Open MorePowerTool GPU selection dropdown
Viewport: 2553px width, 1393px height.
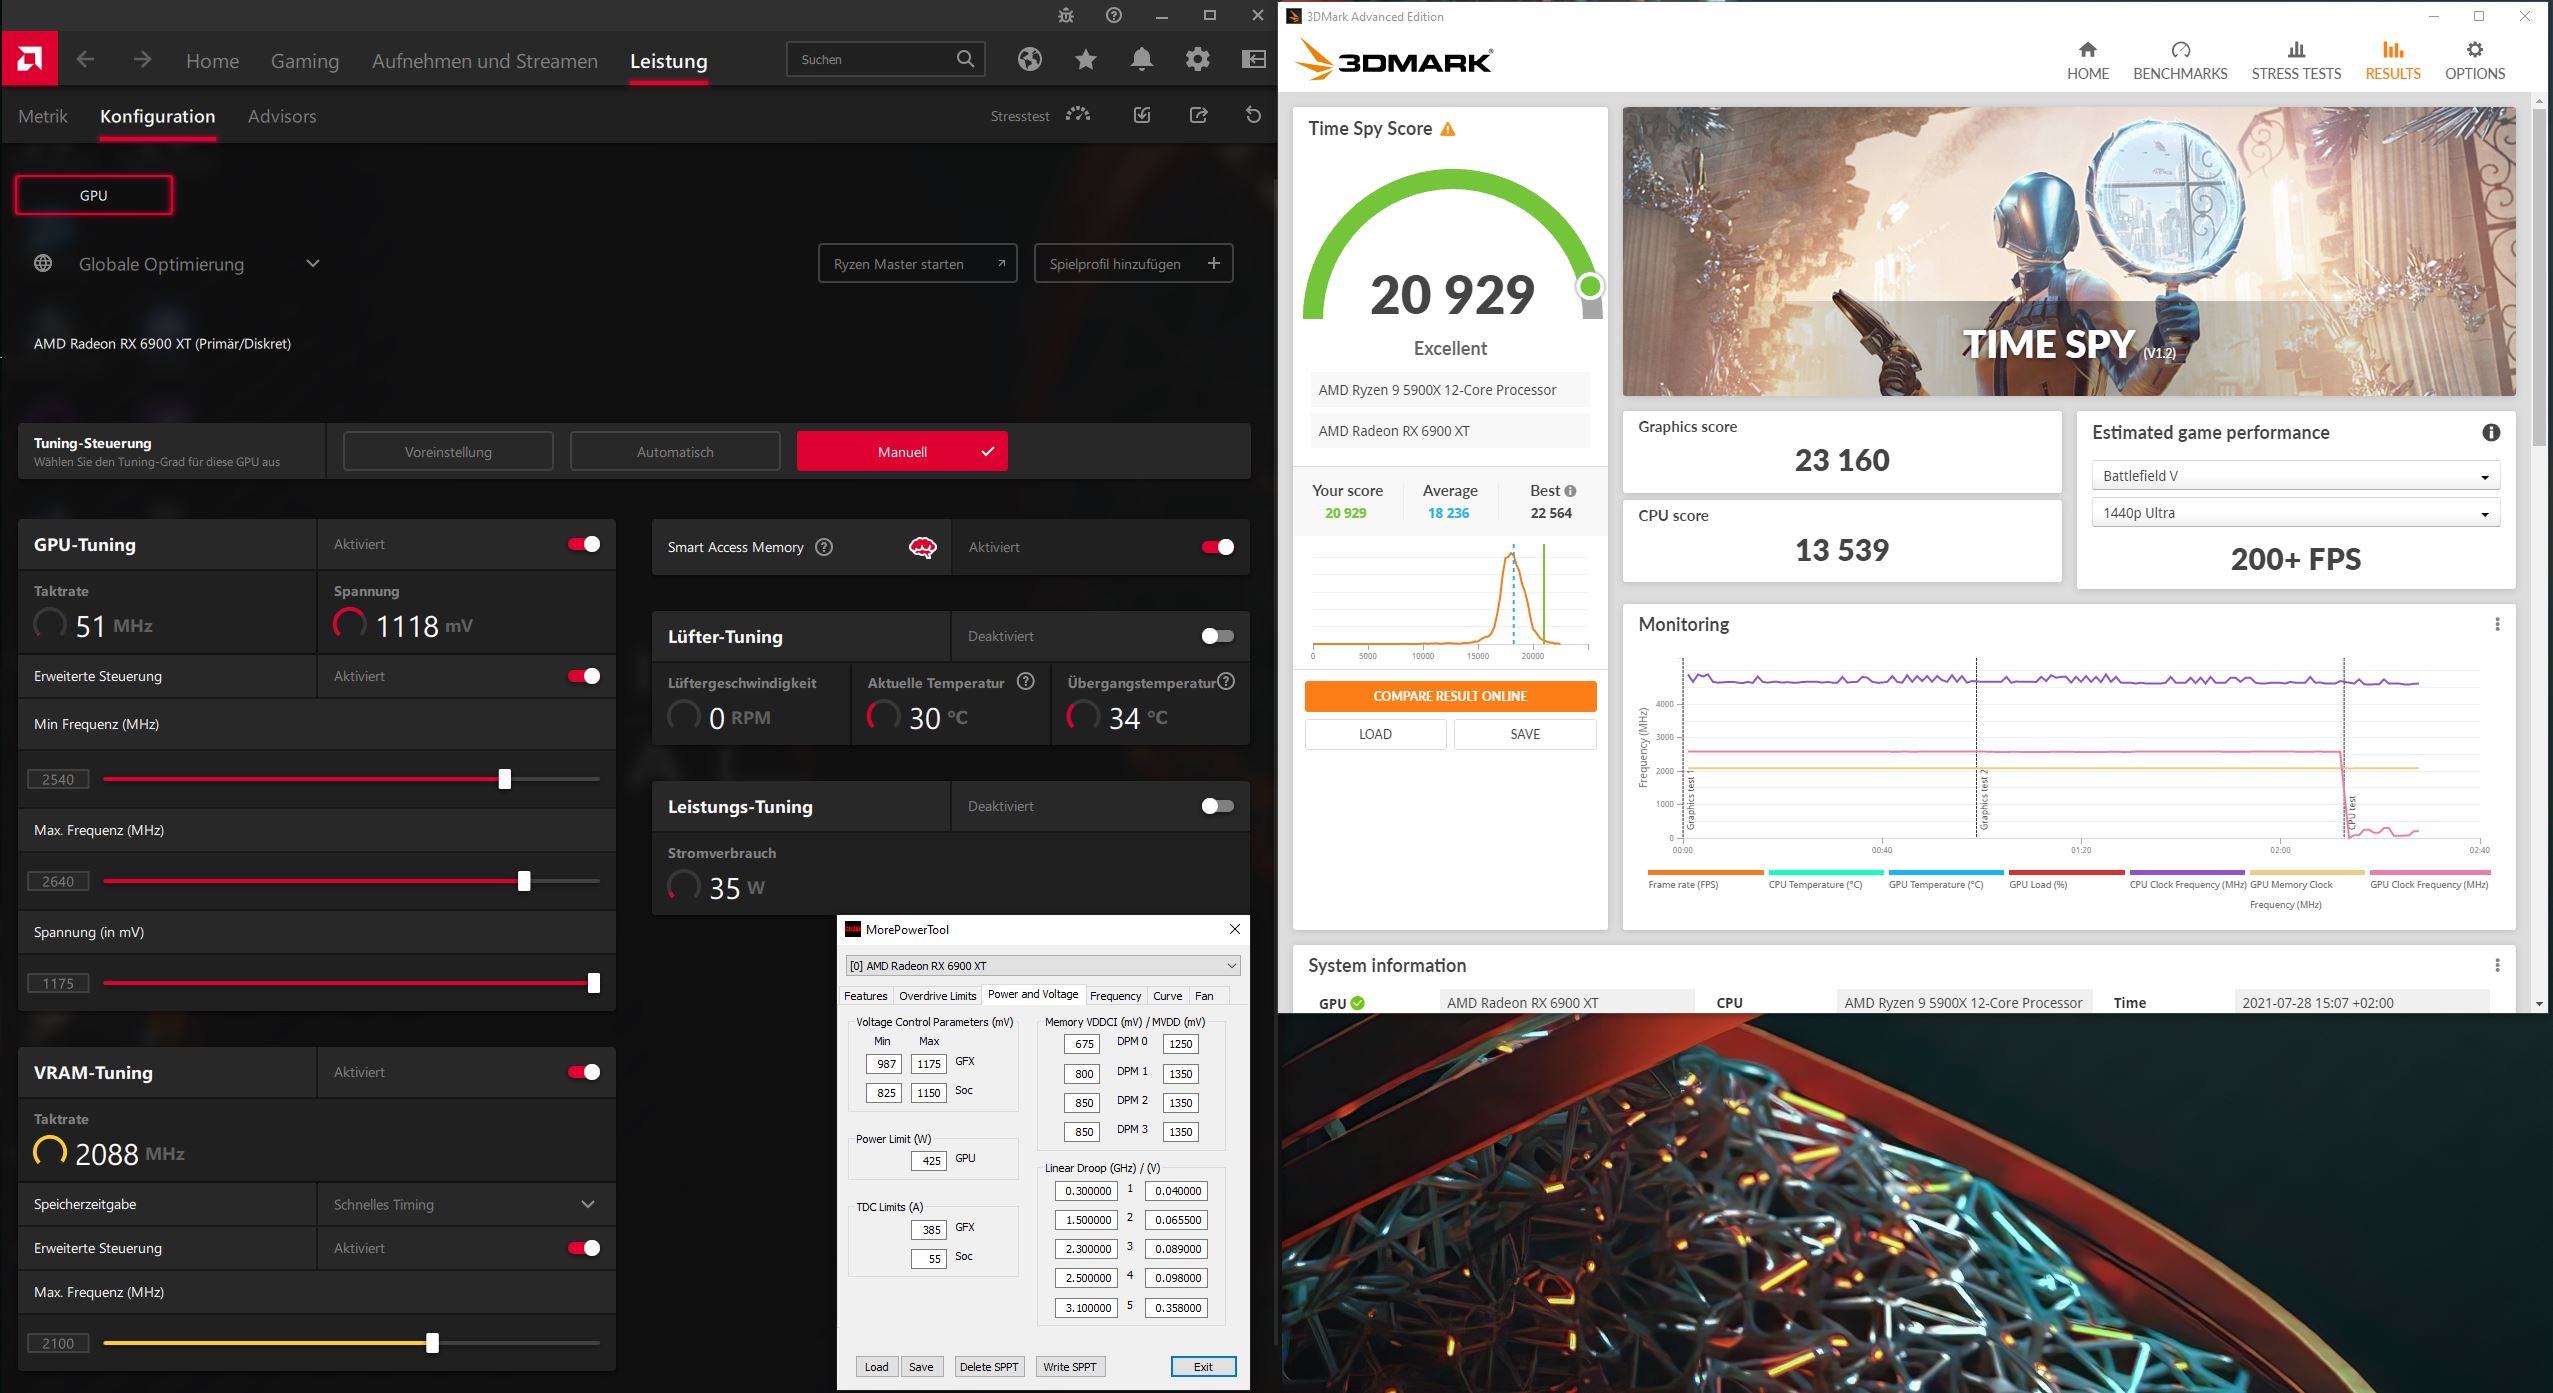(x=1043, y=965)
